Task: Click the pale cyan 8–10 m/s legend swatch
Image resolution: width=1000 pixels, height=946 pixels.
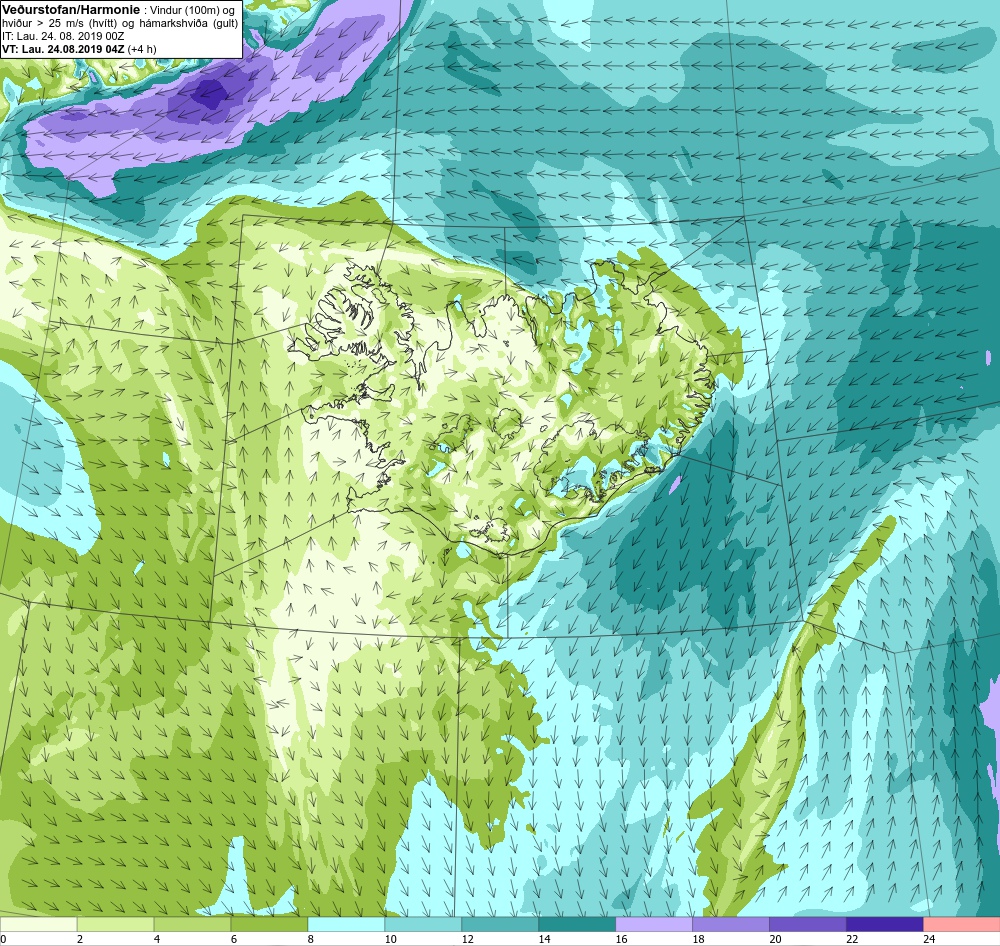Action: pos(346,924)
